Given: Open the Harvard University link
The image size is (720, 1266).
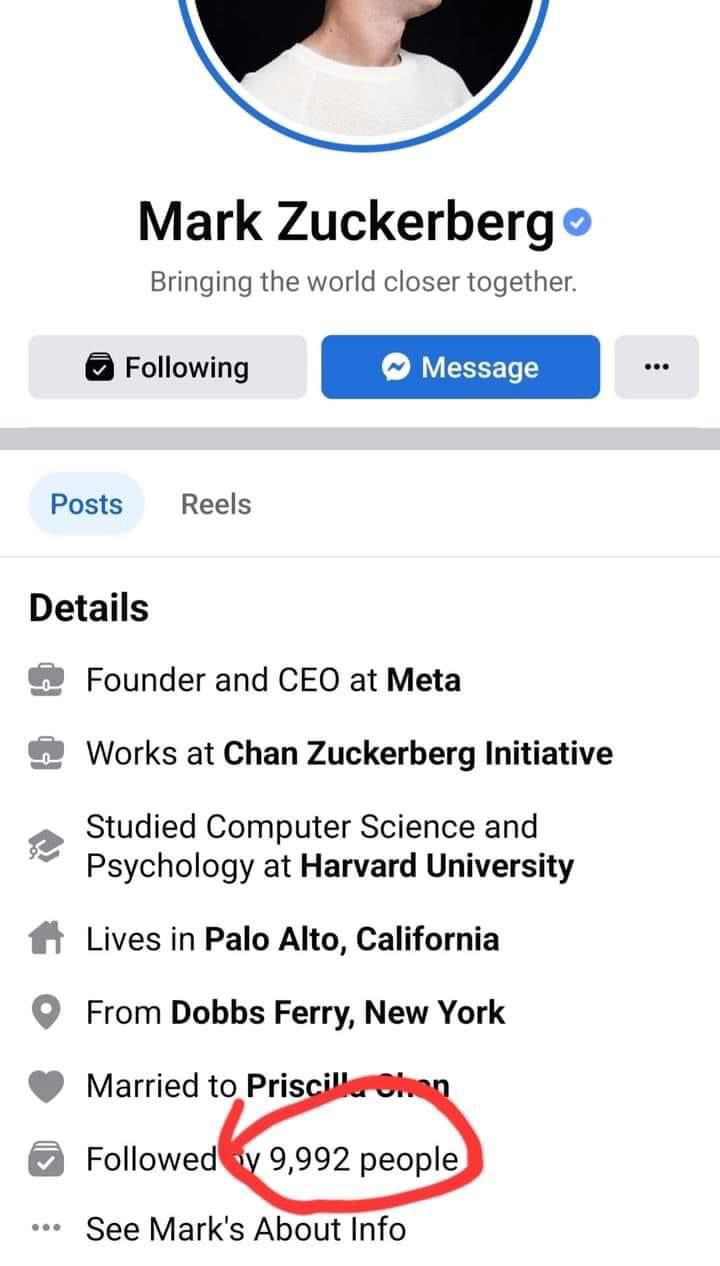Looking at the screenshot, I should tap(437, 866).
